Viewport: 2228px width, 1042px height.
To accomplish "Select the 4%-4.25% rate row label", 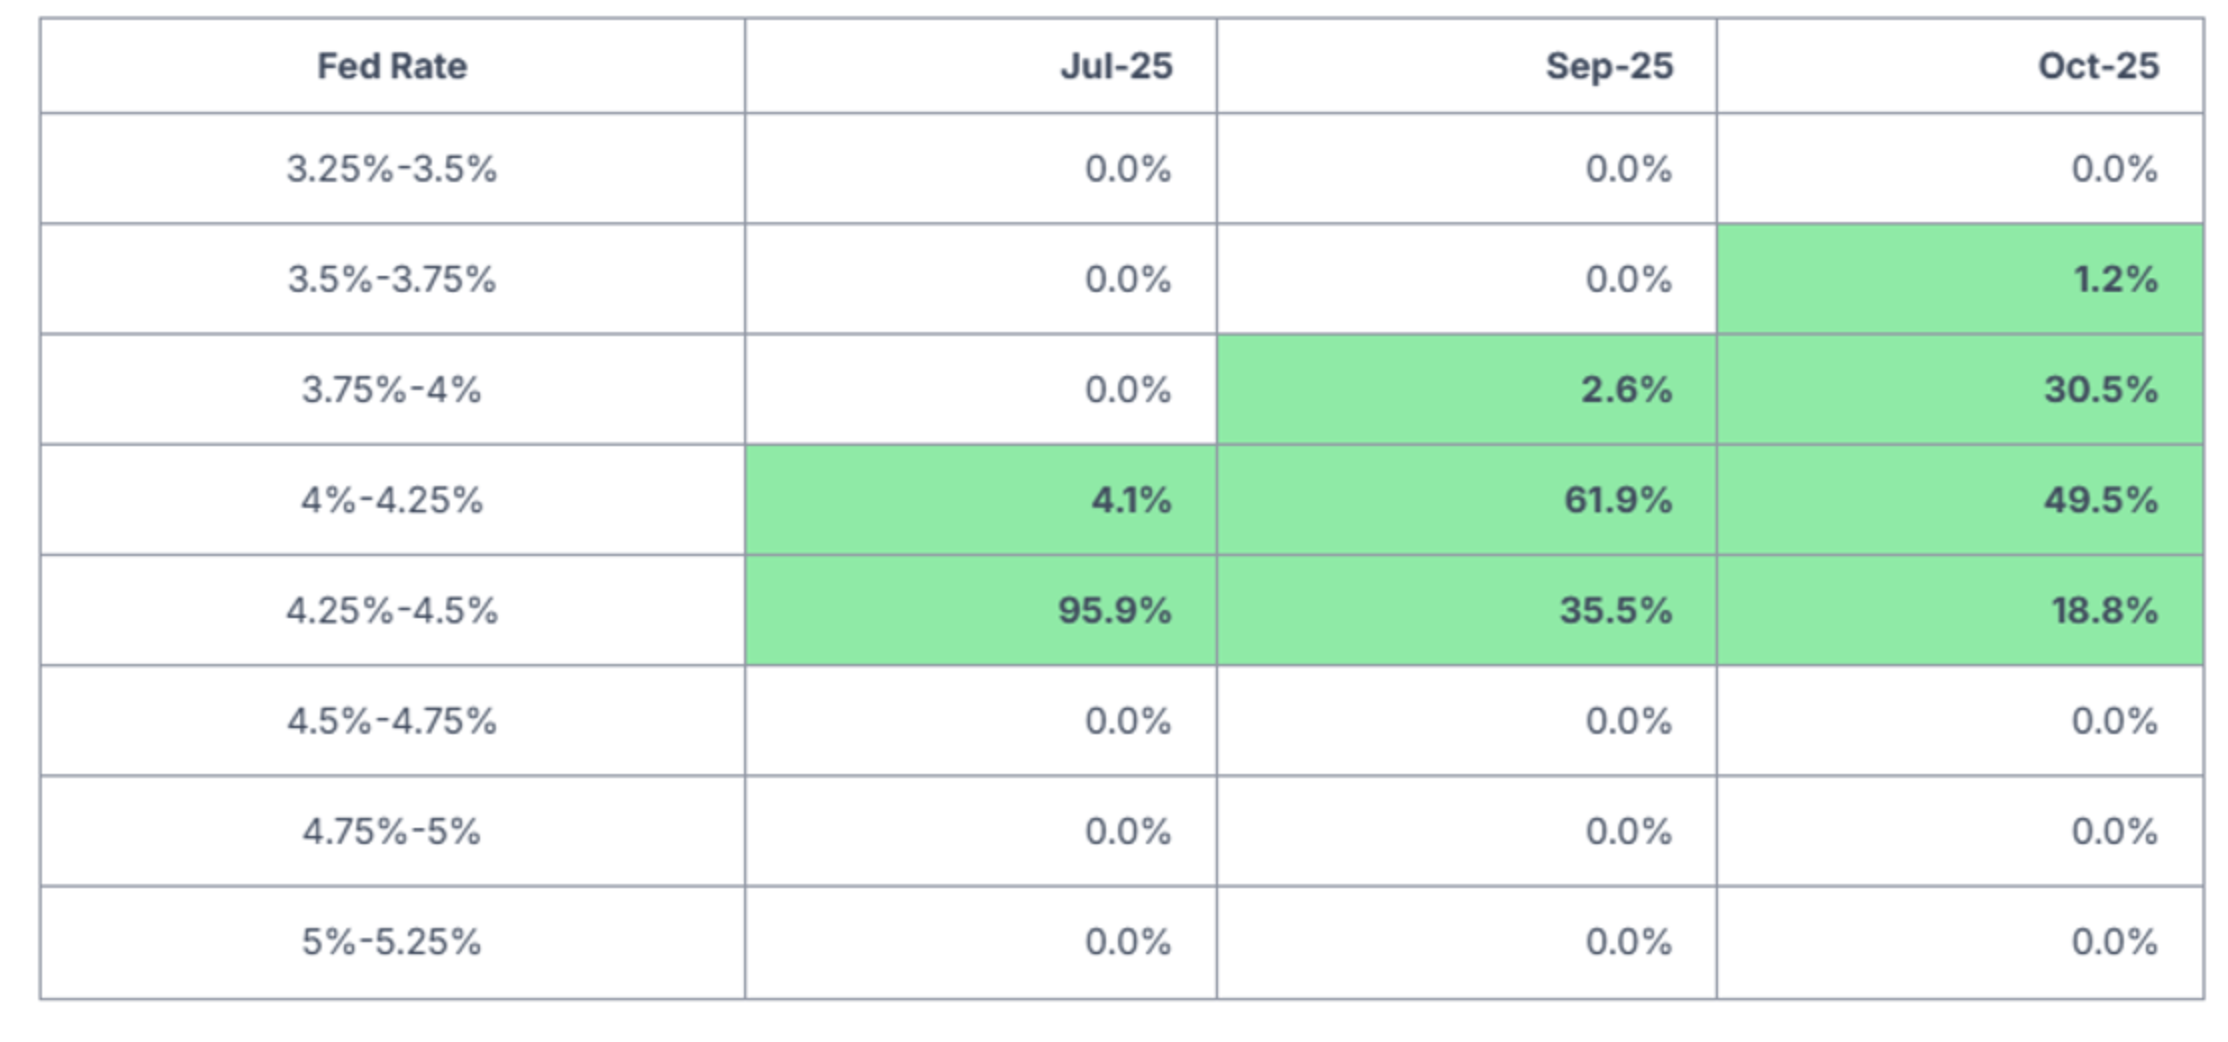I will (x=392, y=499).
